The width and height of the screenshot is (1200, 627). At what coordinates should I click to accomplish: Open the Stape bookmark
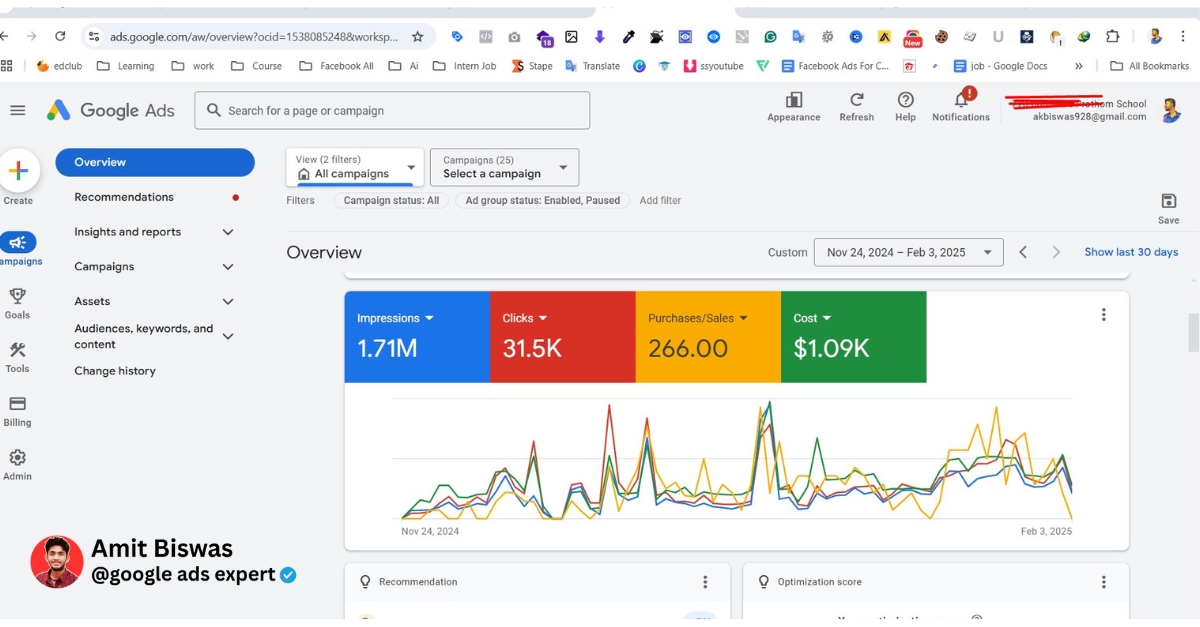click(x=532, y=66)
